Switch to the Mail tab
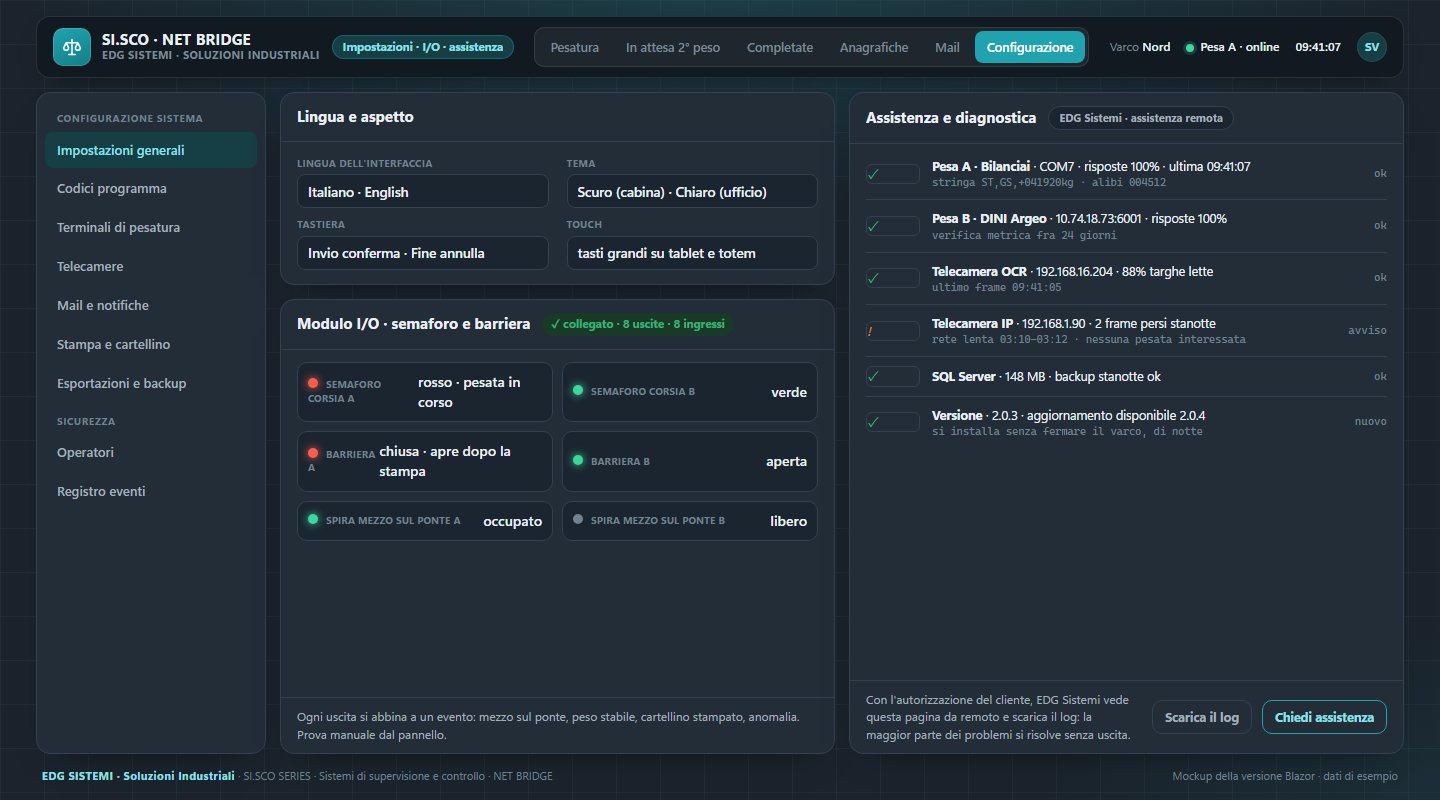The height and width of the screenshot is (800, 1440). (x=947, y=47)
